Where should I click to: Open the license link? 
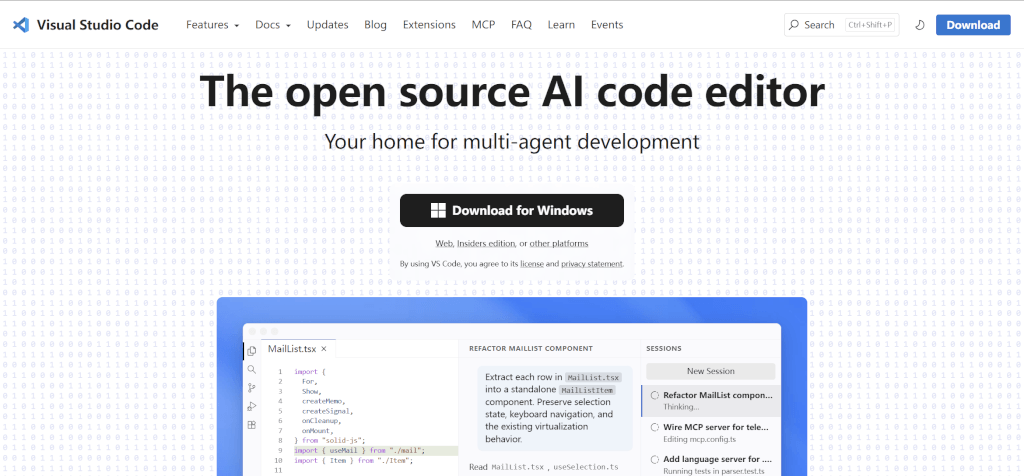pyautogui.click(x=531, y=264)
